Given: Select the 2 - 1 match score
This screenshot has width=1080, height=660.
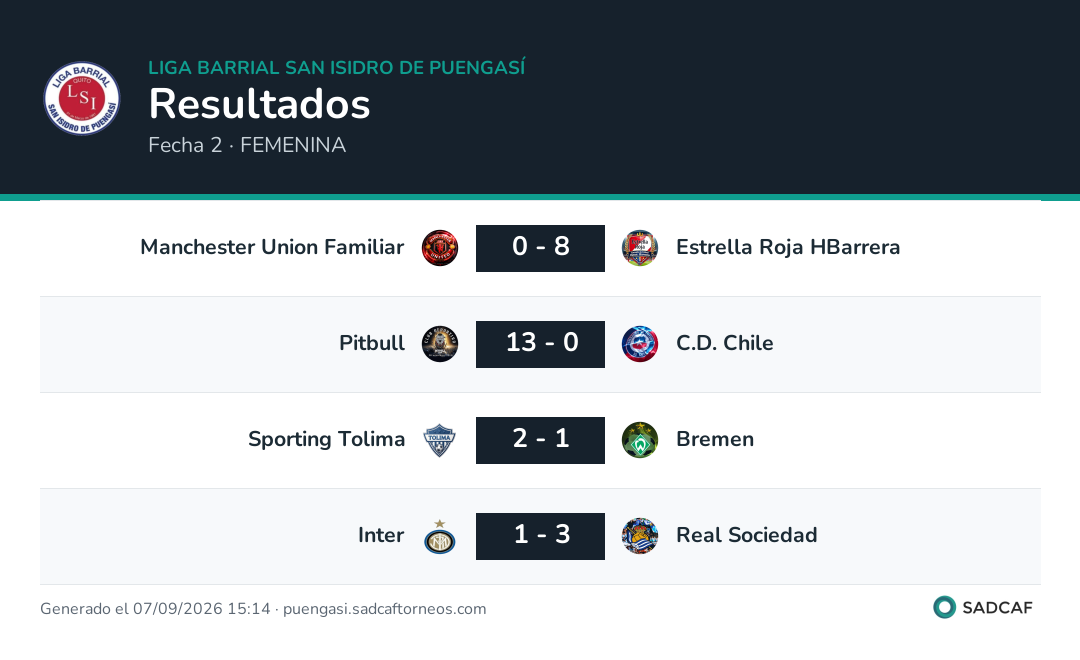Looking at the screenshot, I should 541,440.
